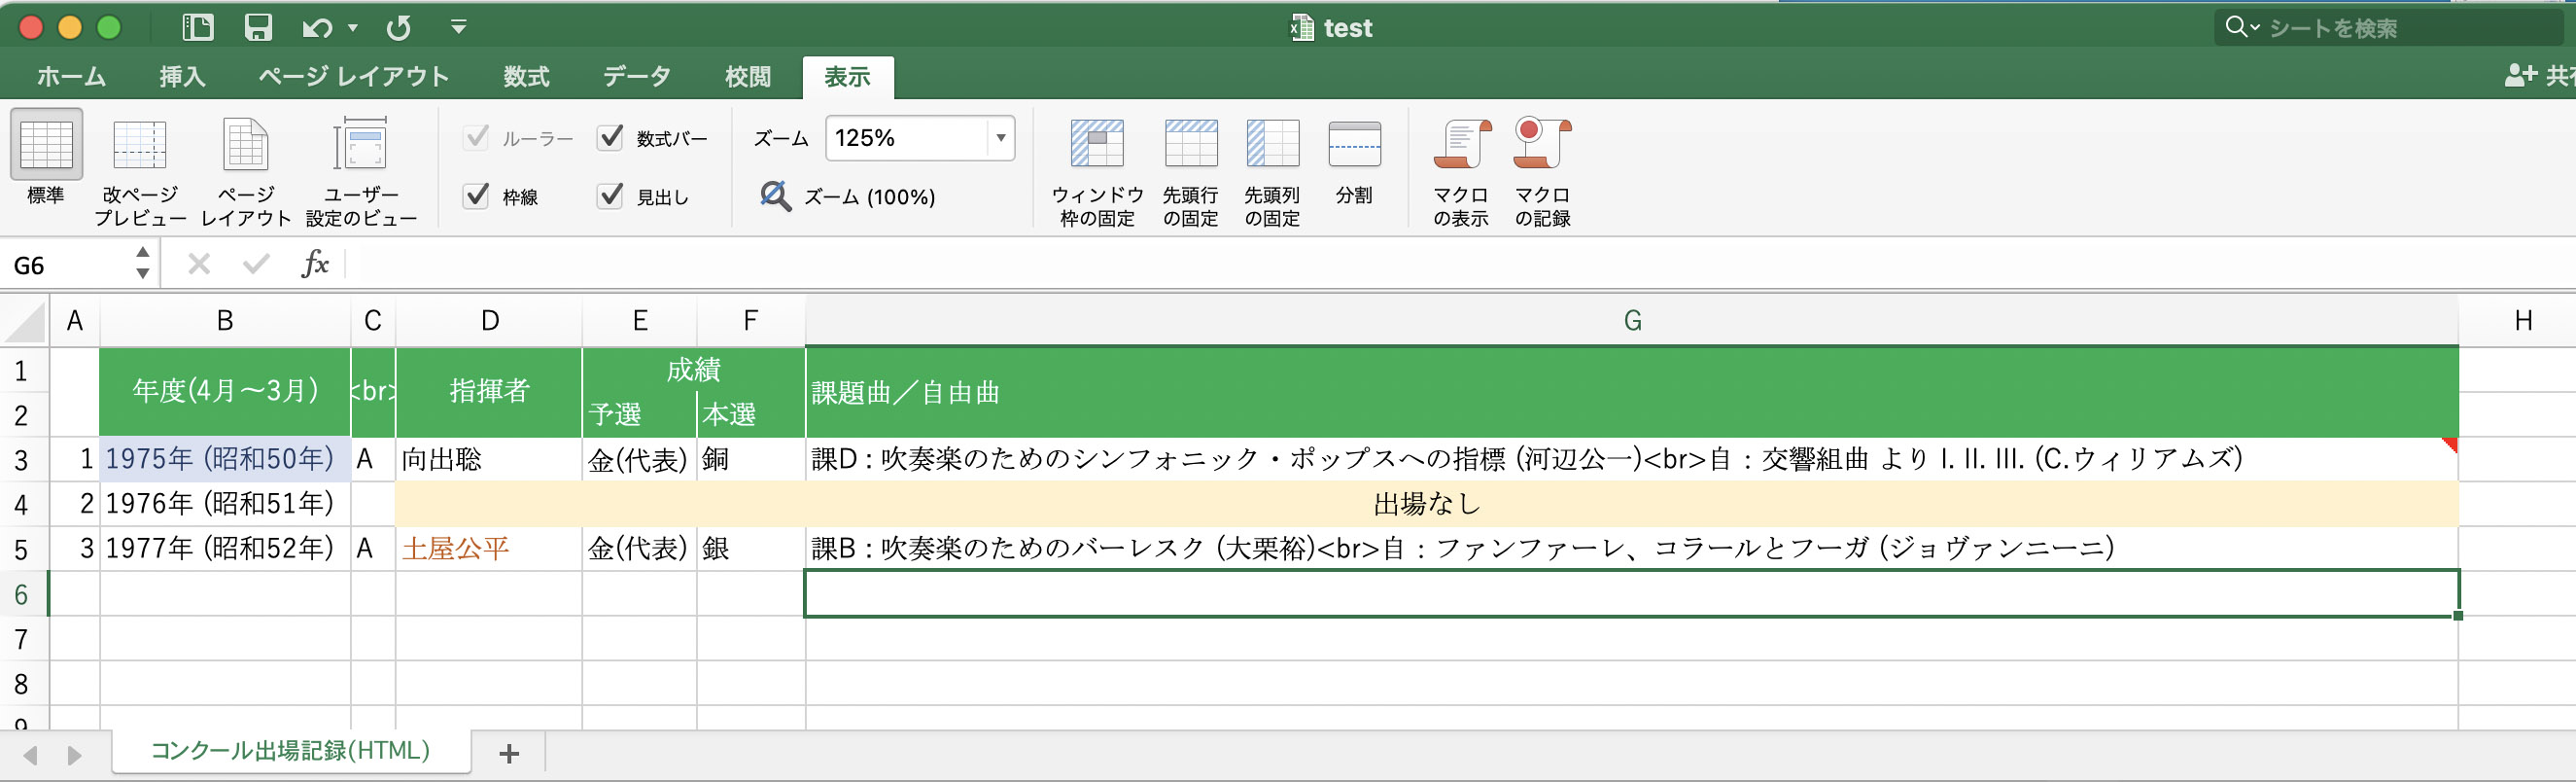2576x782 pixels.
Task: Click 先頭行の固定 freeze top row icon
Action: tap(1190, 146)
